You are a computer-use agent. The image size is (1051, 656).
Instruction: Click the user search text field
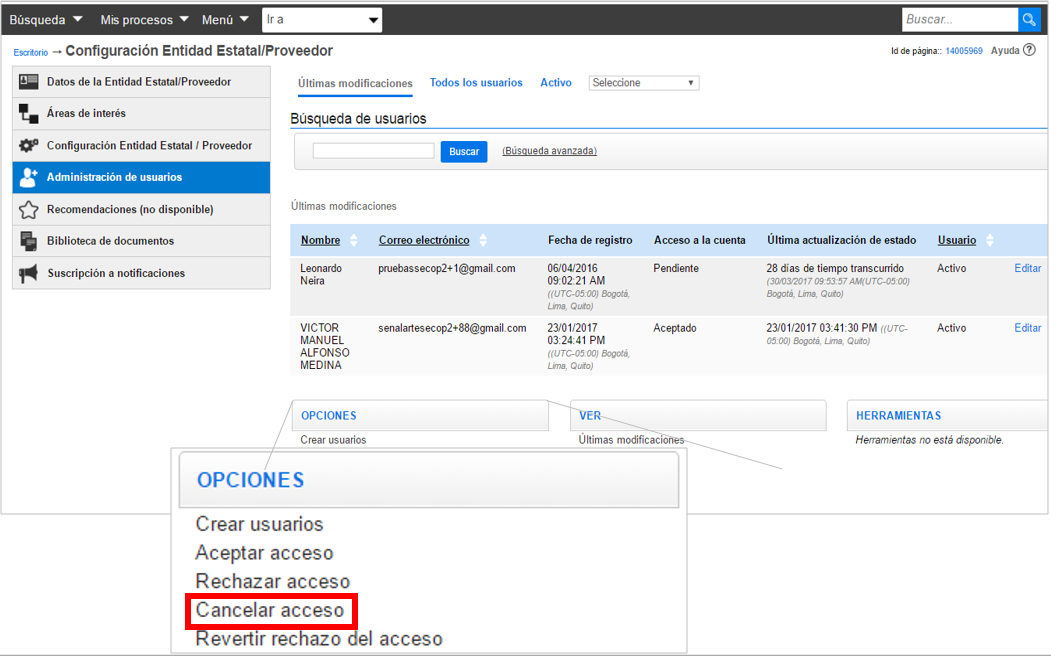tap(373, 151)
